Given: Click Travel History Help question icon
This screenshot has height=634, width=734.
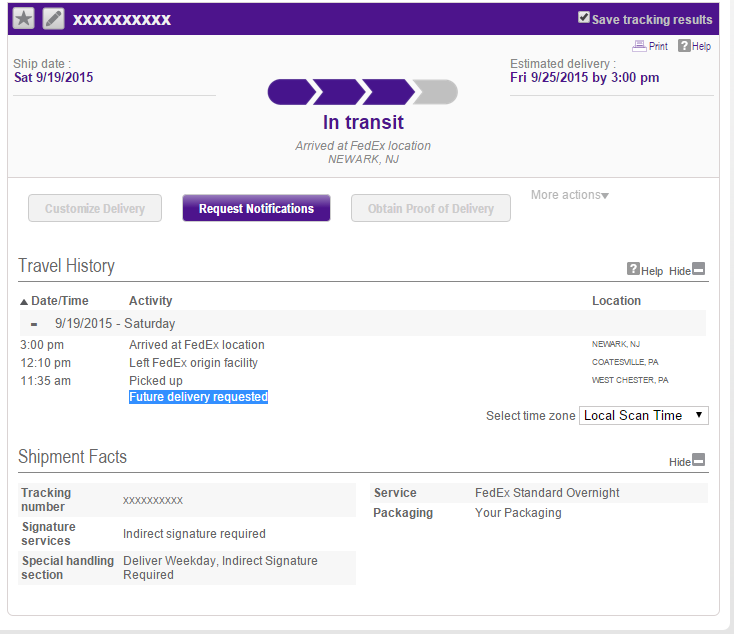Looking at the screenshot, I should 633,269.
